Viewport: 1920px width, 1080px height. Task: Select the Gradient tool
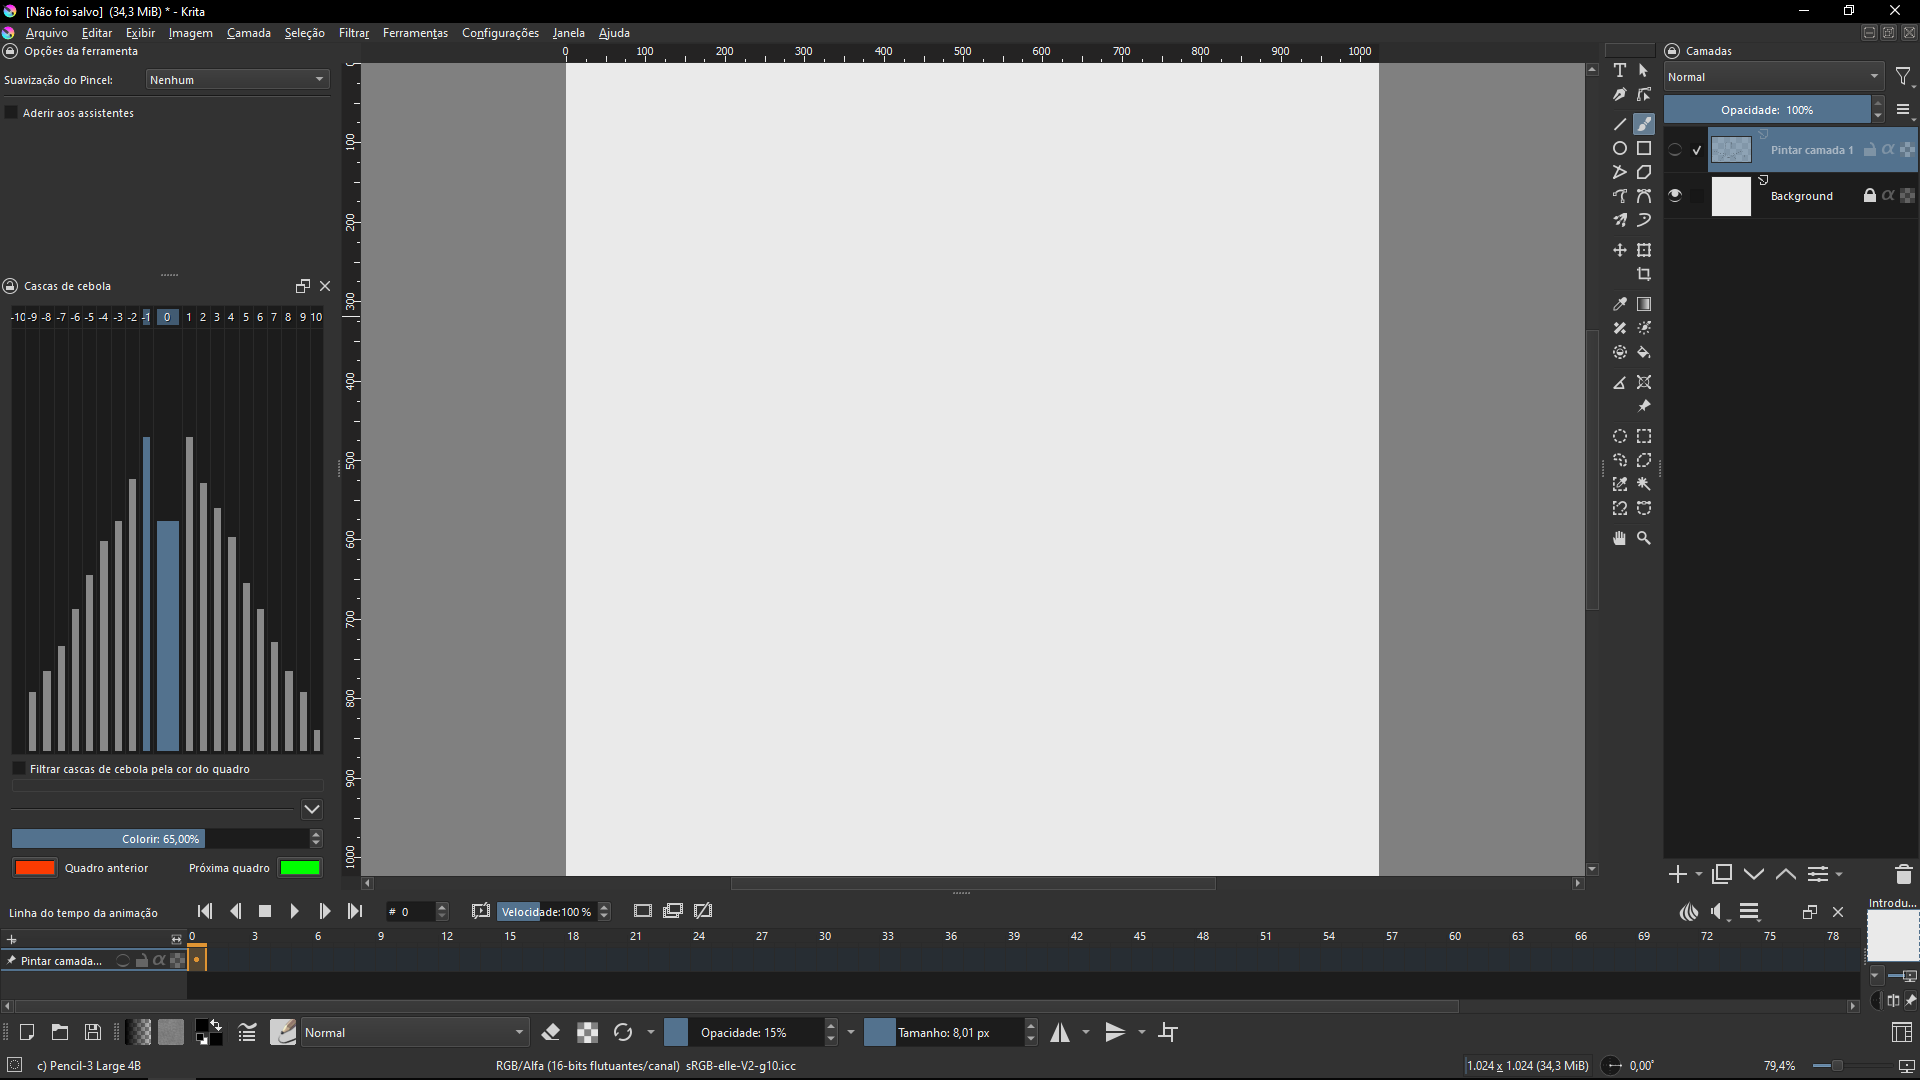pyautogui.click(x=1643, y=304)
